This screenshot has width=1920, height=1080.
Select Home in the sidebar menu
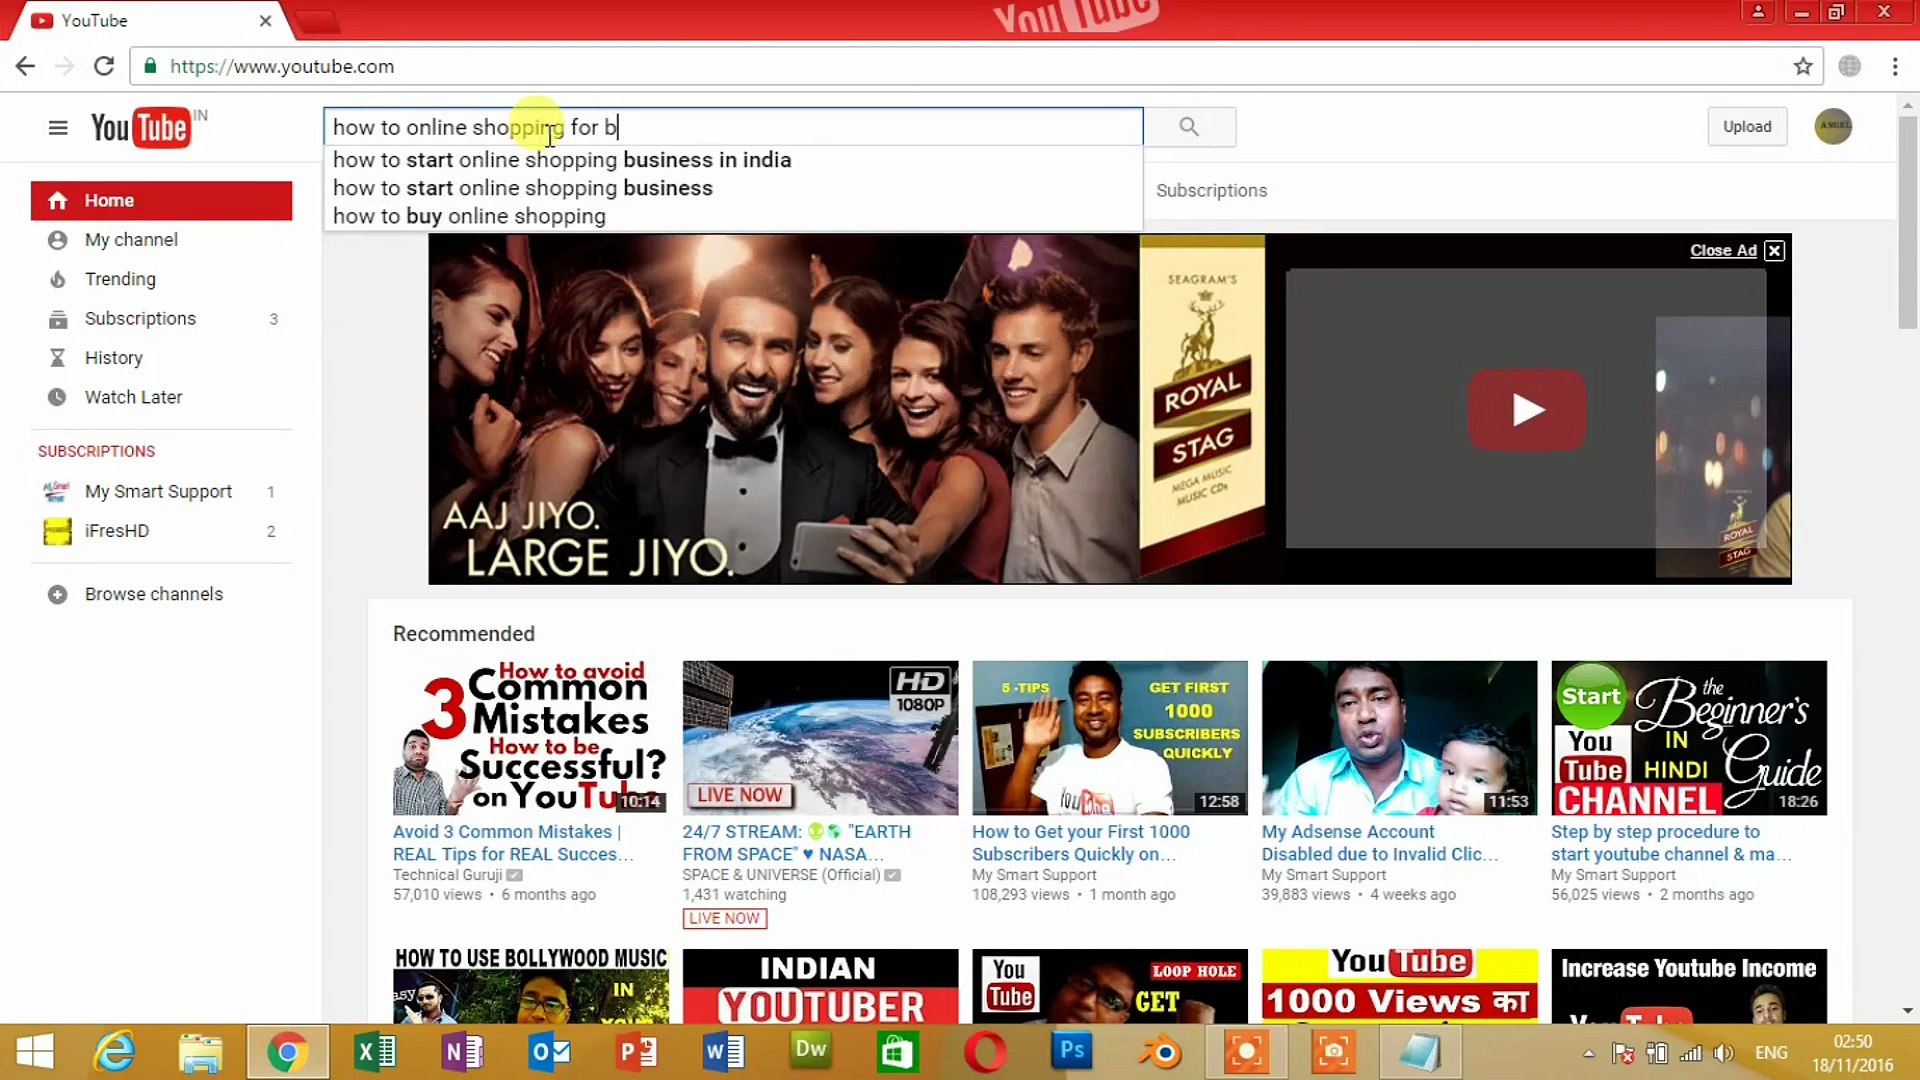point(110,200)
